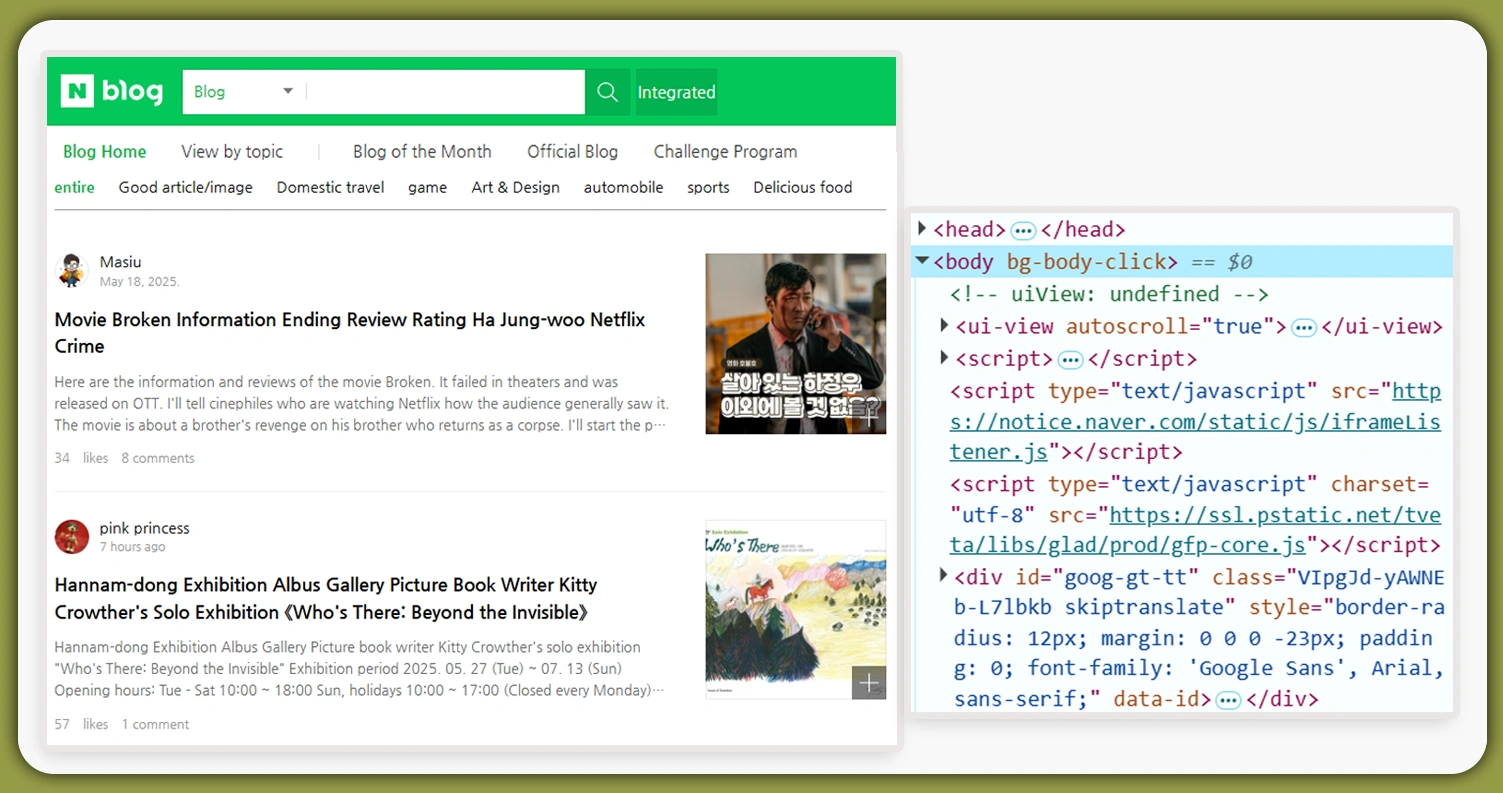
Task: Open the Ha Jung-woo movie thumbnail
Action: coord(795,344)
